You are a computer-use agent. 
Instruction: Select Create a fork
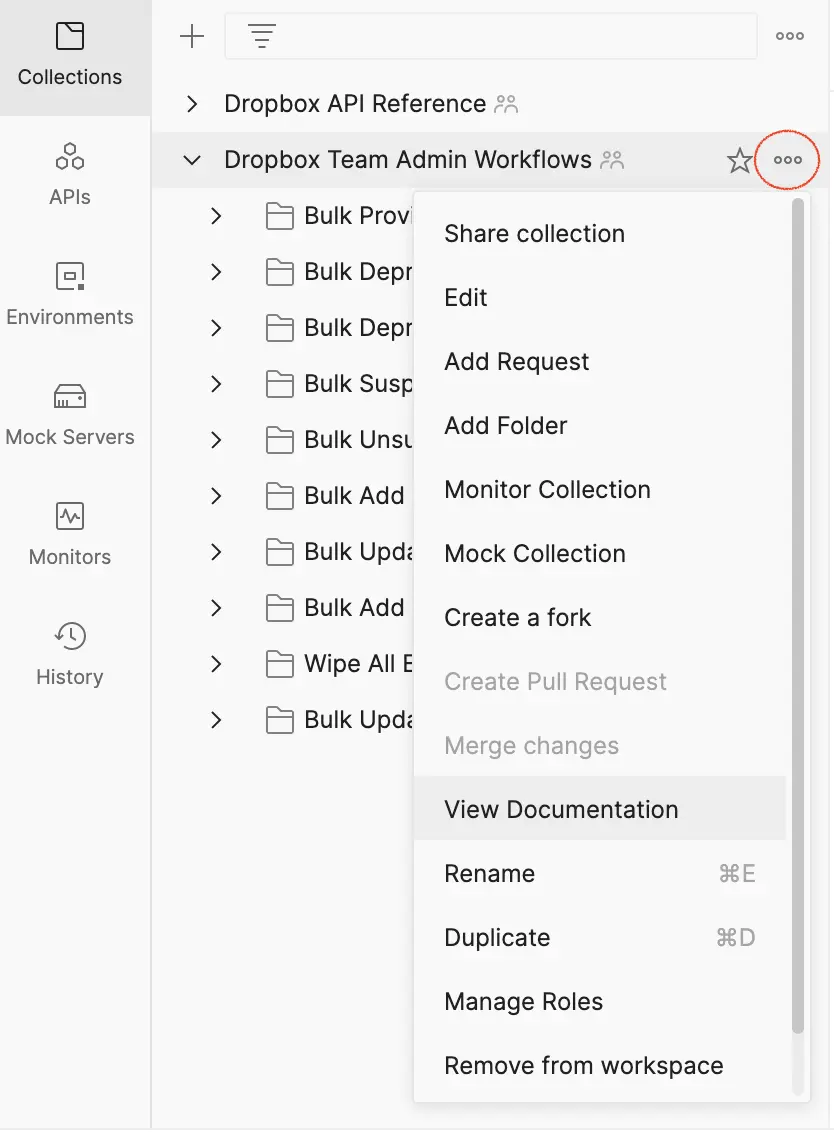600,618
